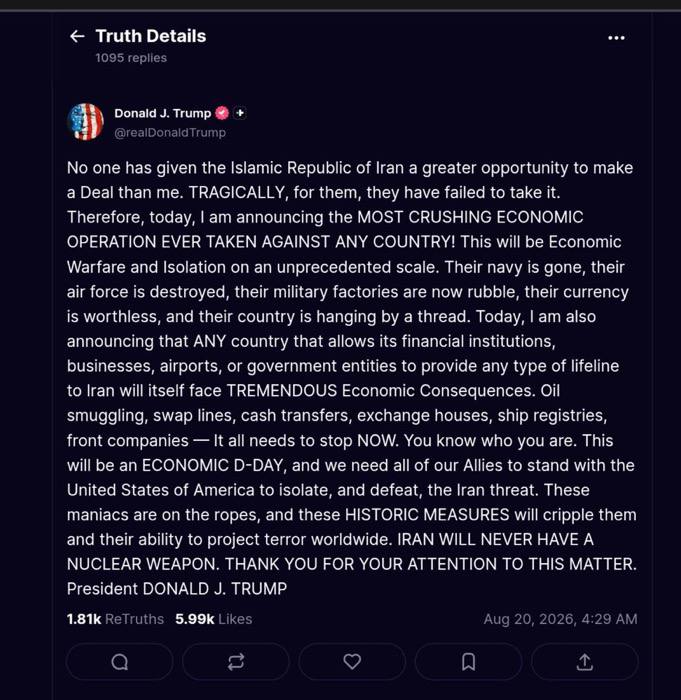
Task: Click the Truth Details header title
Action: point(151,36)
